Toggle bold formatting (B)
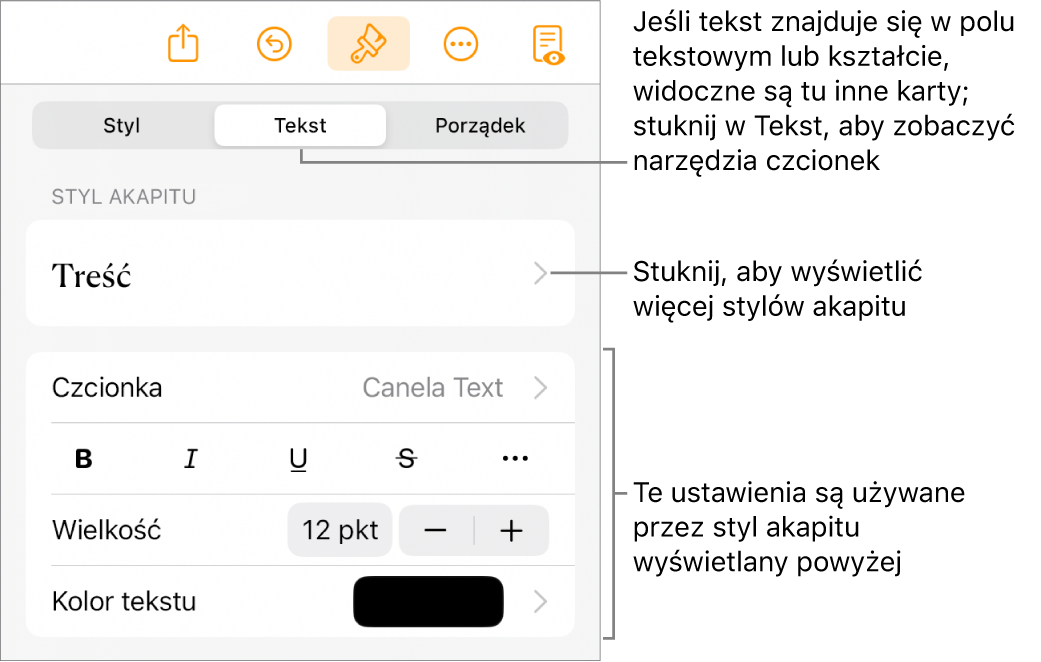The width and height of the screenshot is (1041, 662). pos(84,459)
